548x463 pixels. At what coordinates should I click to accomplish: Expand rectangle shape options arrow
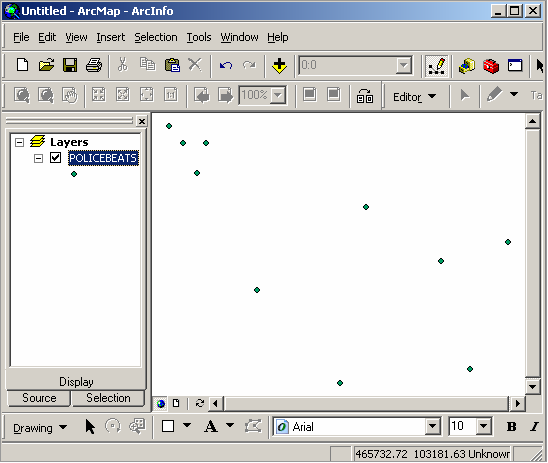point(187,425)
